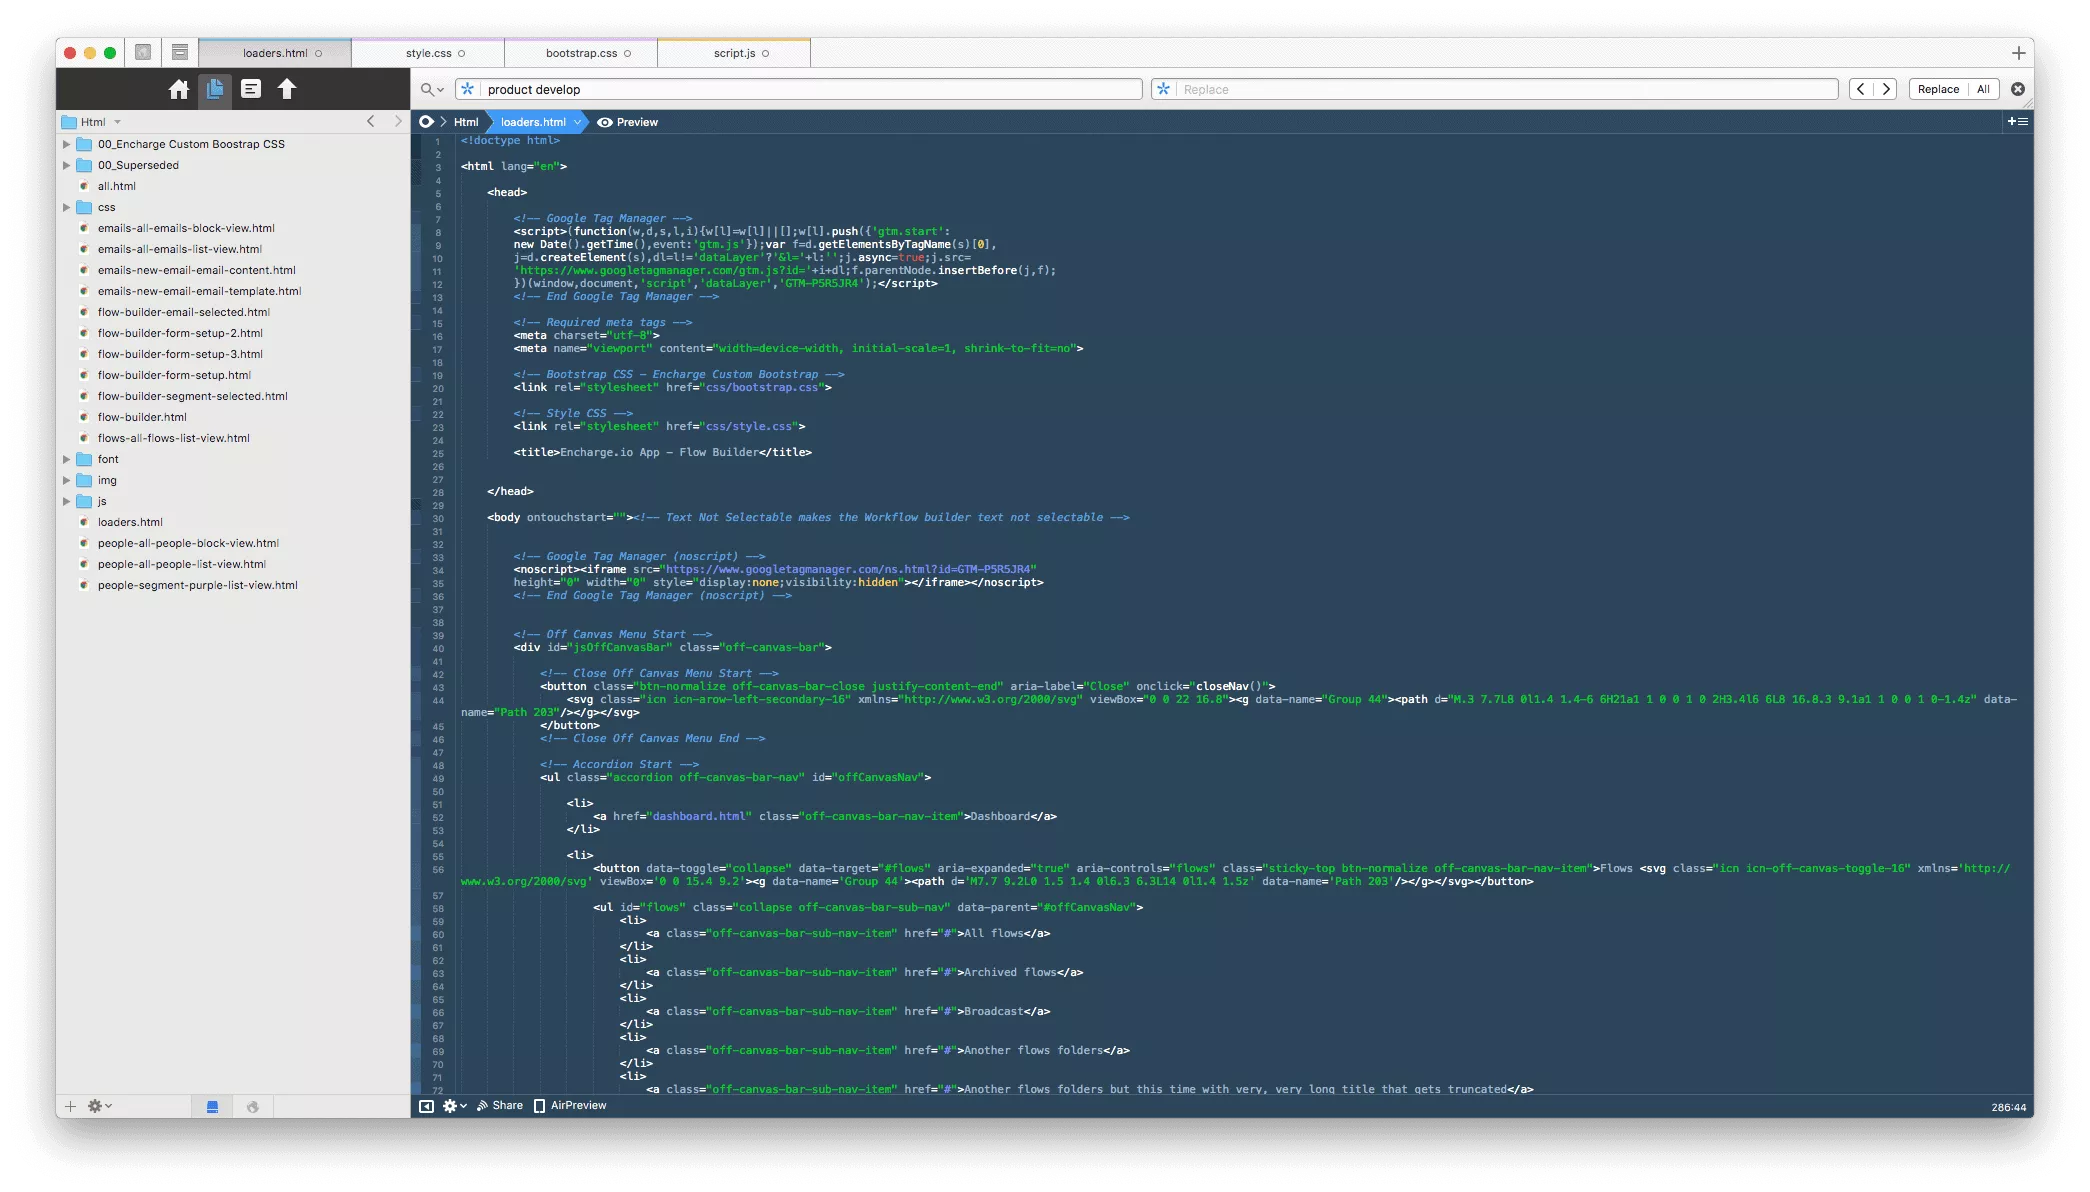This screenshot has width=2090, height=1192.
Task: Click Html in the path bar
Action: click(x=466, y=122)
